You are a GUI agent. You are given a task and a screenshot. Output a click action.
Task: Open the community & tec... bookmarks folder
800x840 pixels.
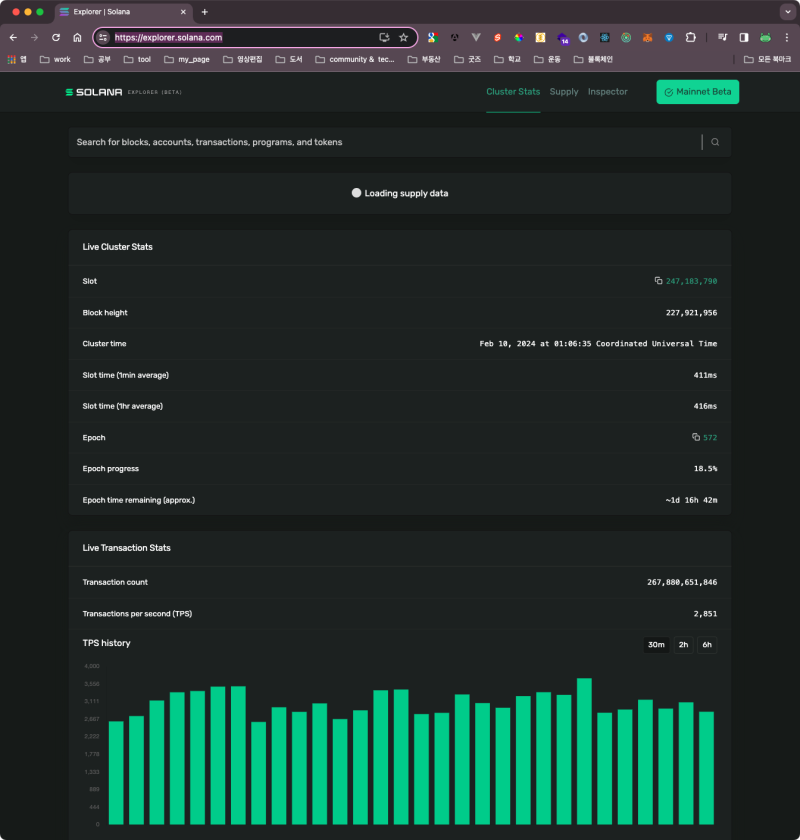355,59
